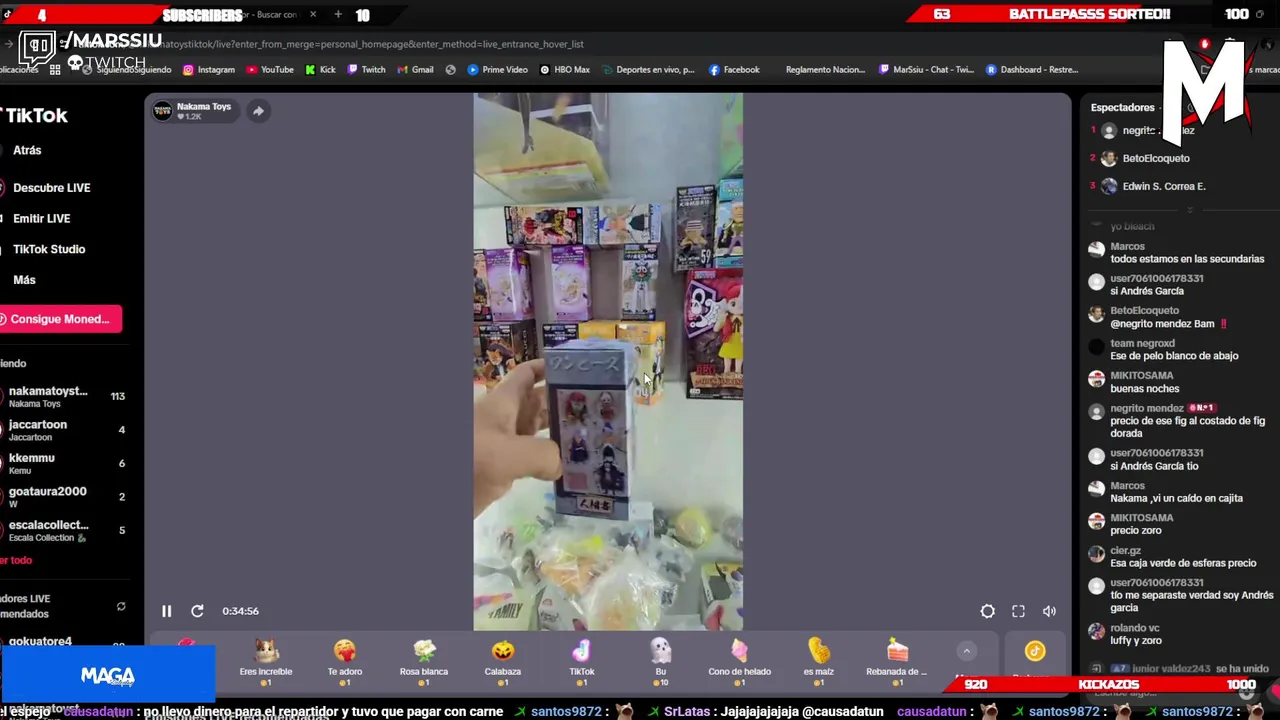1280x720 pixels.
Task: Open Descubre LIVE section
Action: point(51,188)
